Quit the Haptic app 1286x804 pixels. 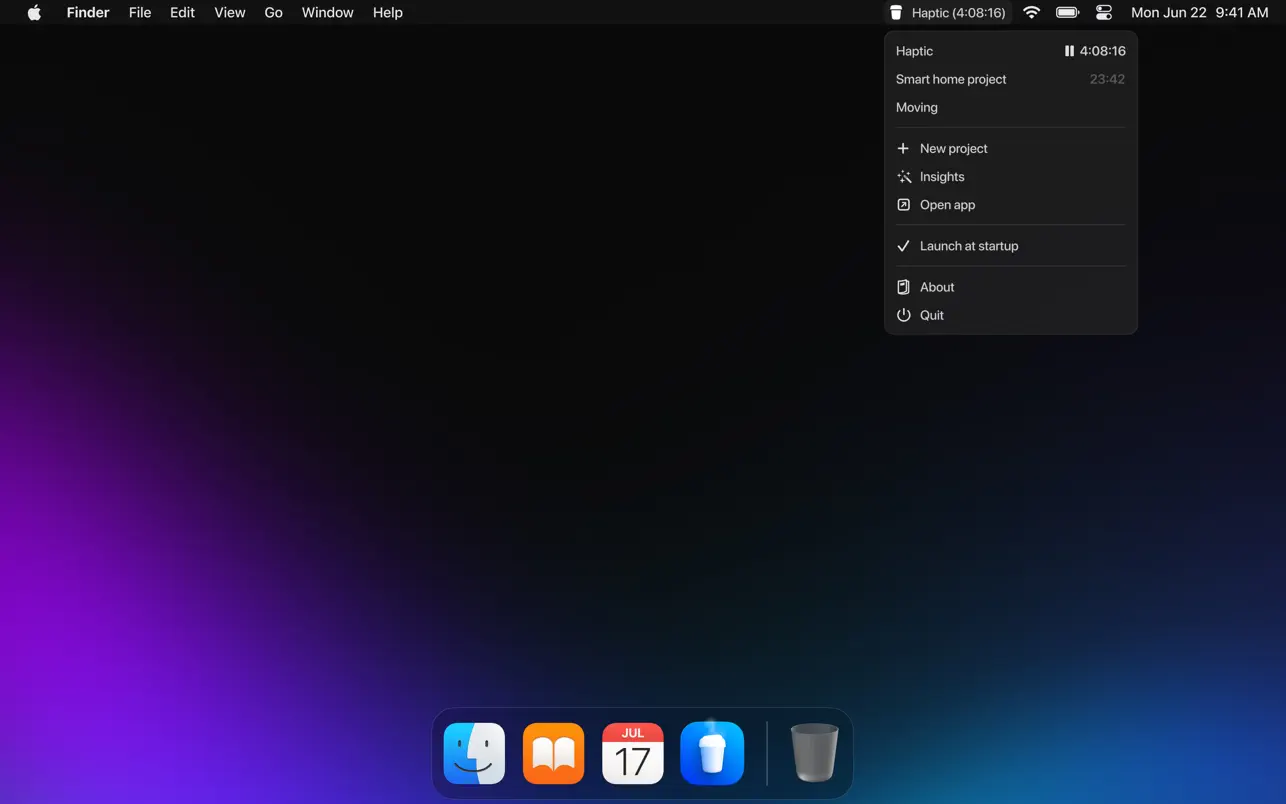pos(931,315)
